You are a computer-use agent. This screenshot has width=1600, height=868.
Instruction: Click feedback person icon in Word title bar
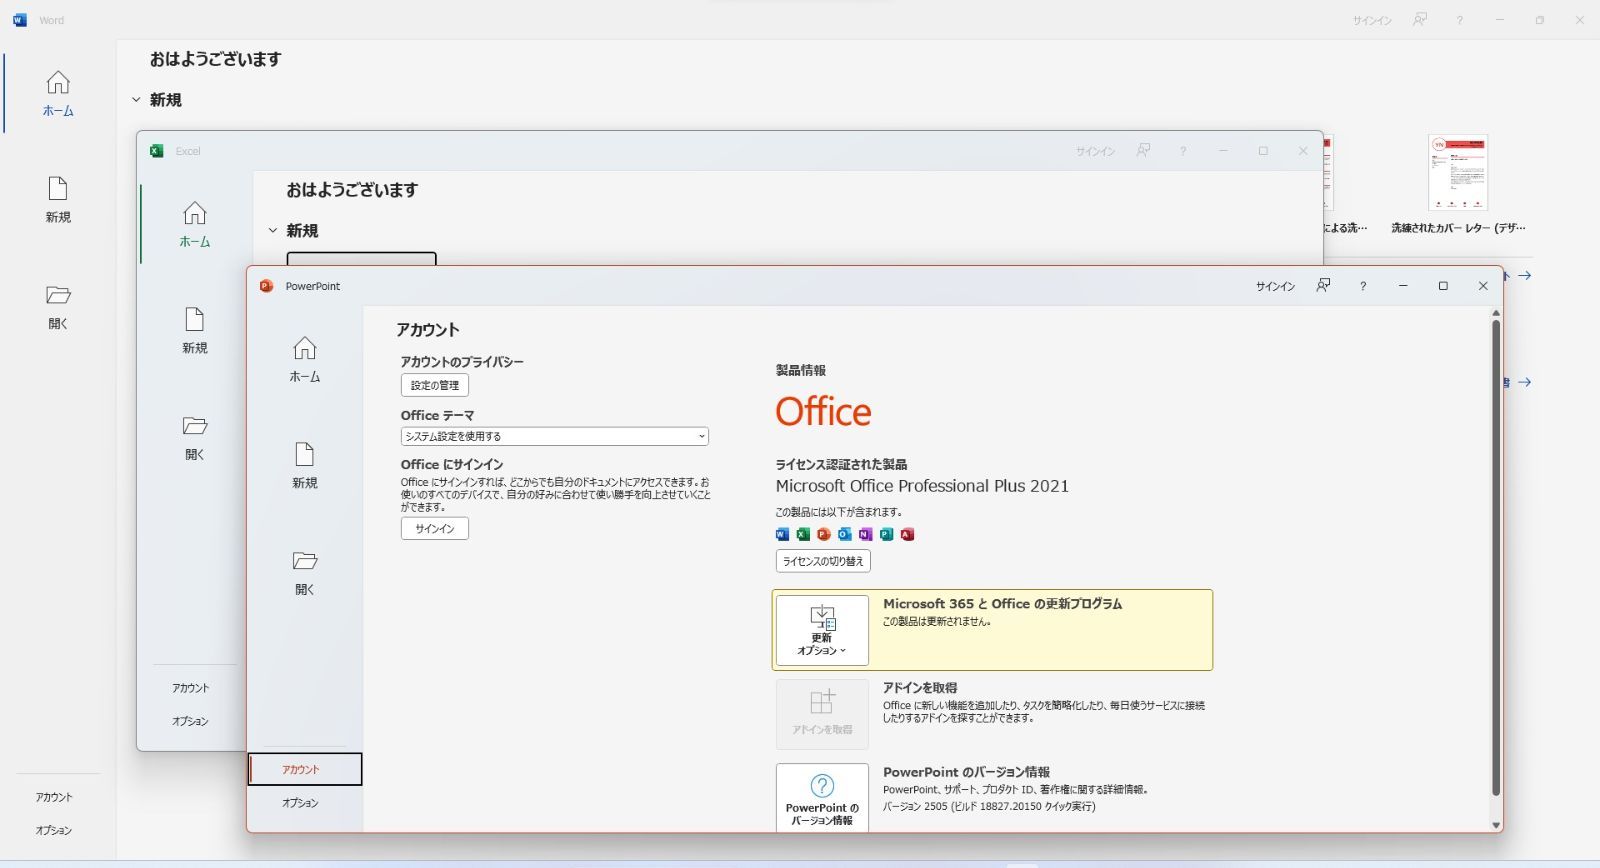(1420, 20)
